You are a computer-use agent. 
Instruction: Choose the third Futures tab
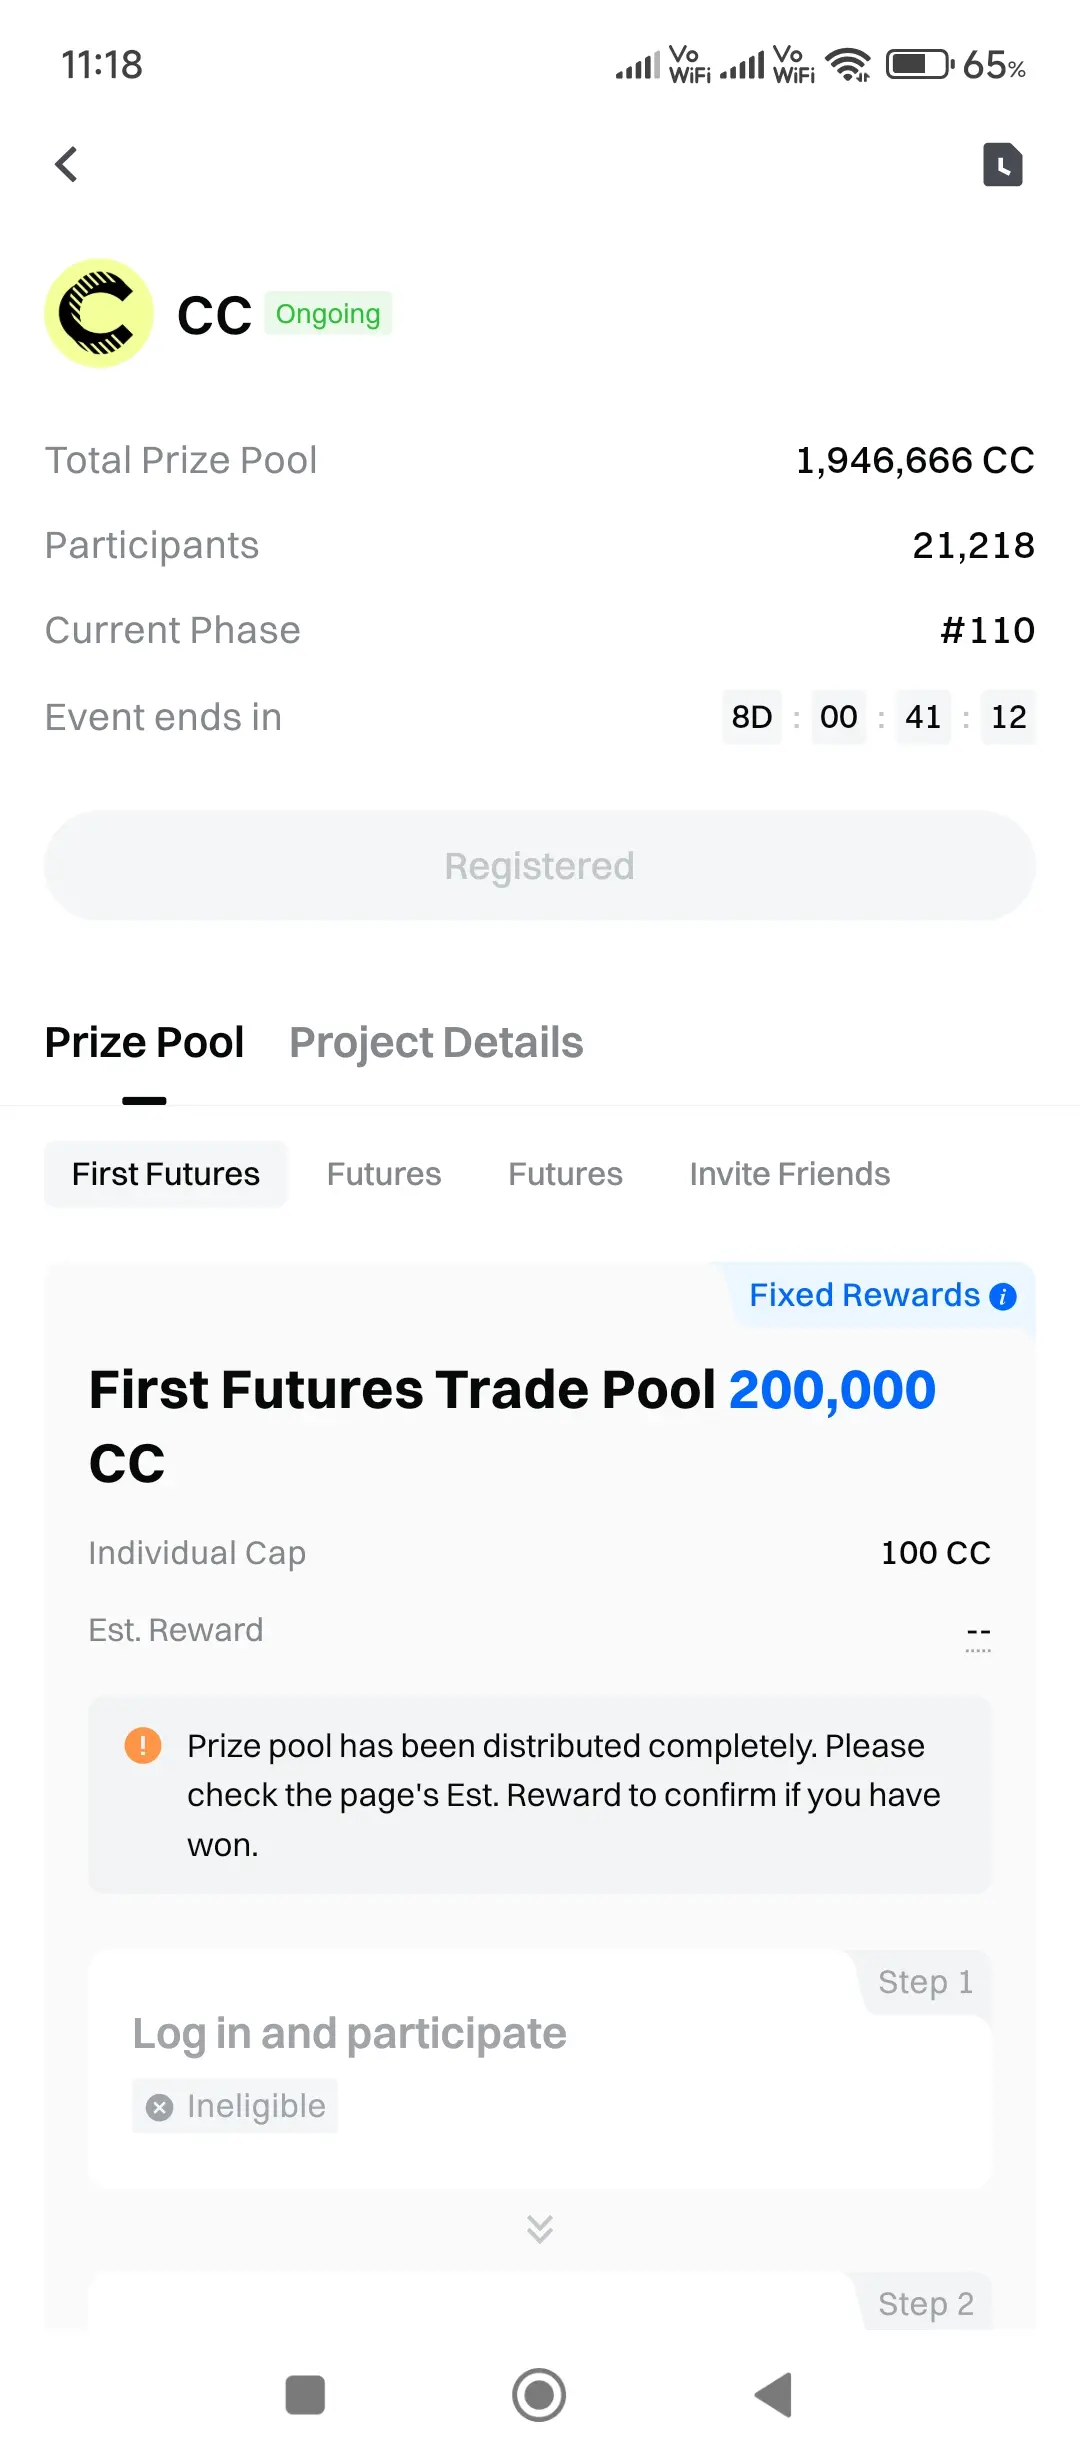565,1174
